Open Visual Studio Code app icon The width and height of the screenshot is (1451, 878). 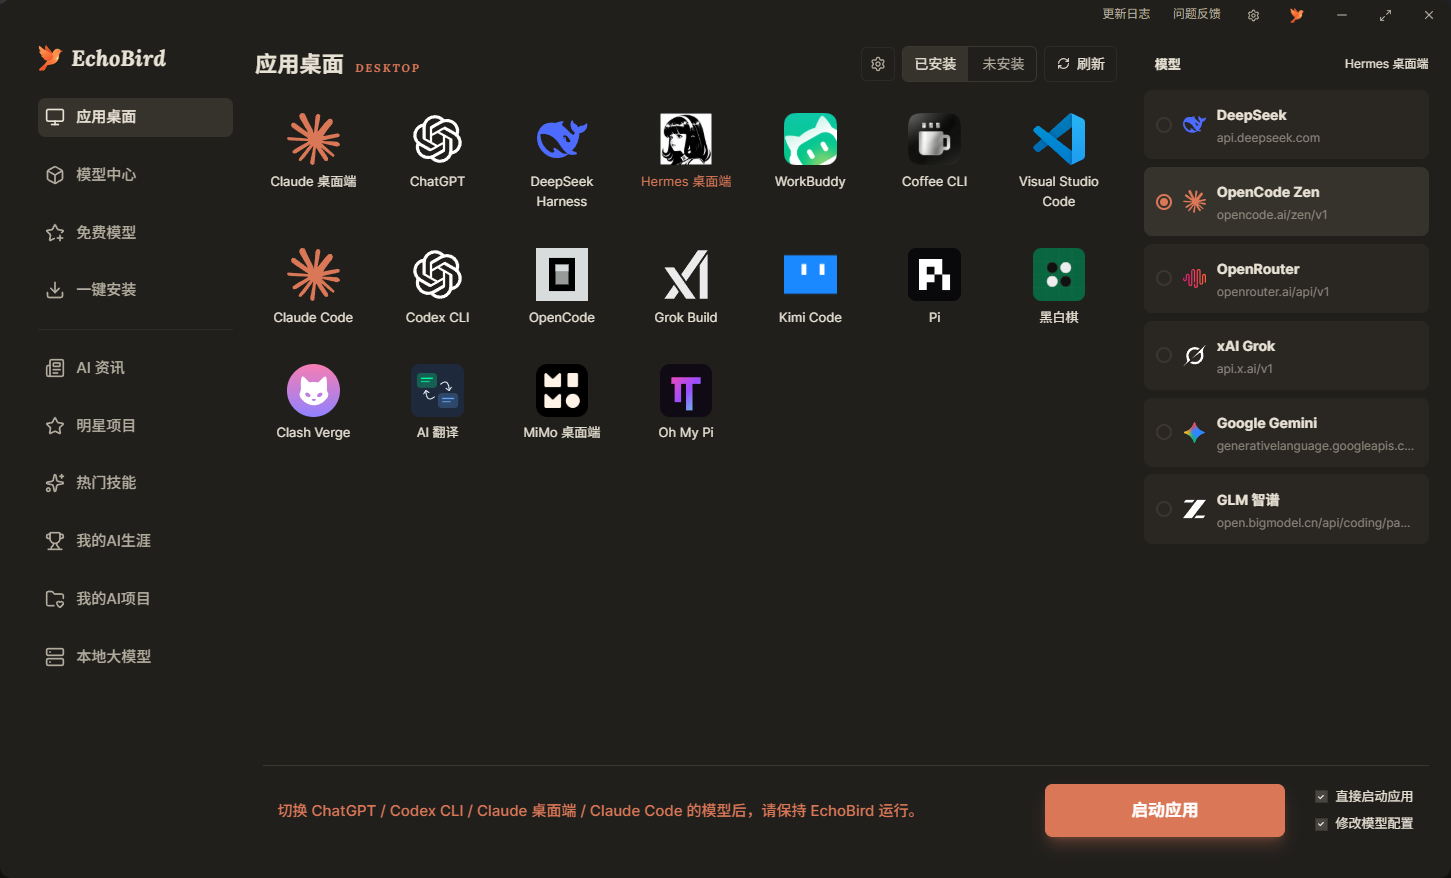(1059, 139)
